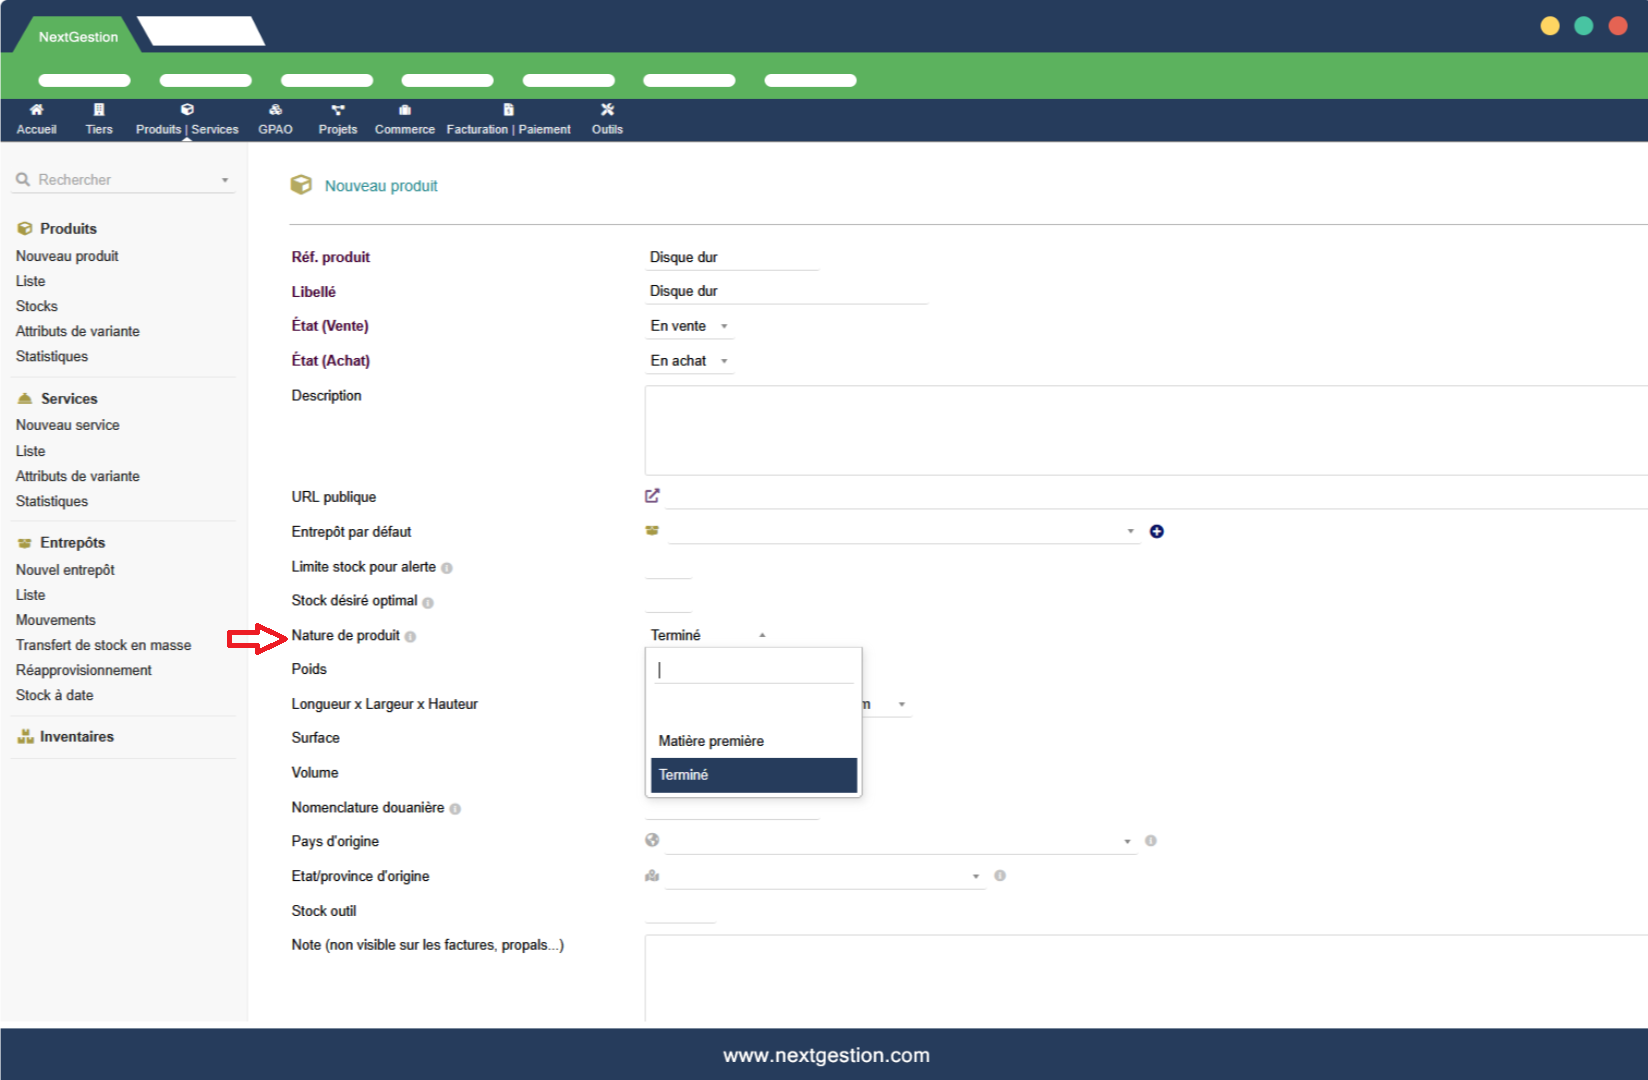Click the Accueil home icon
Screen dimensions: 1648x1080
click(x=36, y=110)
